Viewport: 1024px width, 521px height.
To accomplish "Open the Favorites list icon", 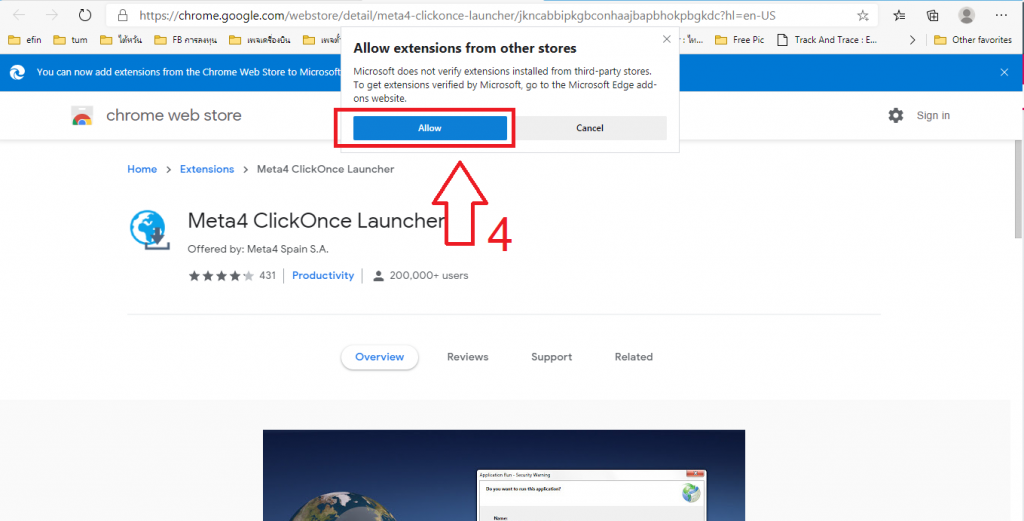I will pos(899,15).
